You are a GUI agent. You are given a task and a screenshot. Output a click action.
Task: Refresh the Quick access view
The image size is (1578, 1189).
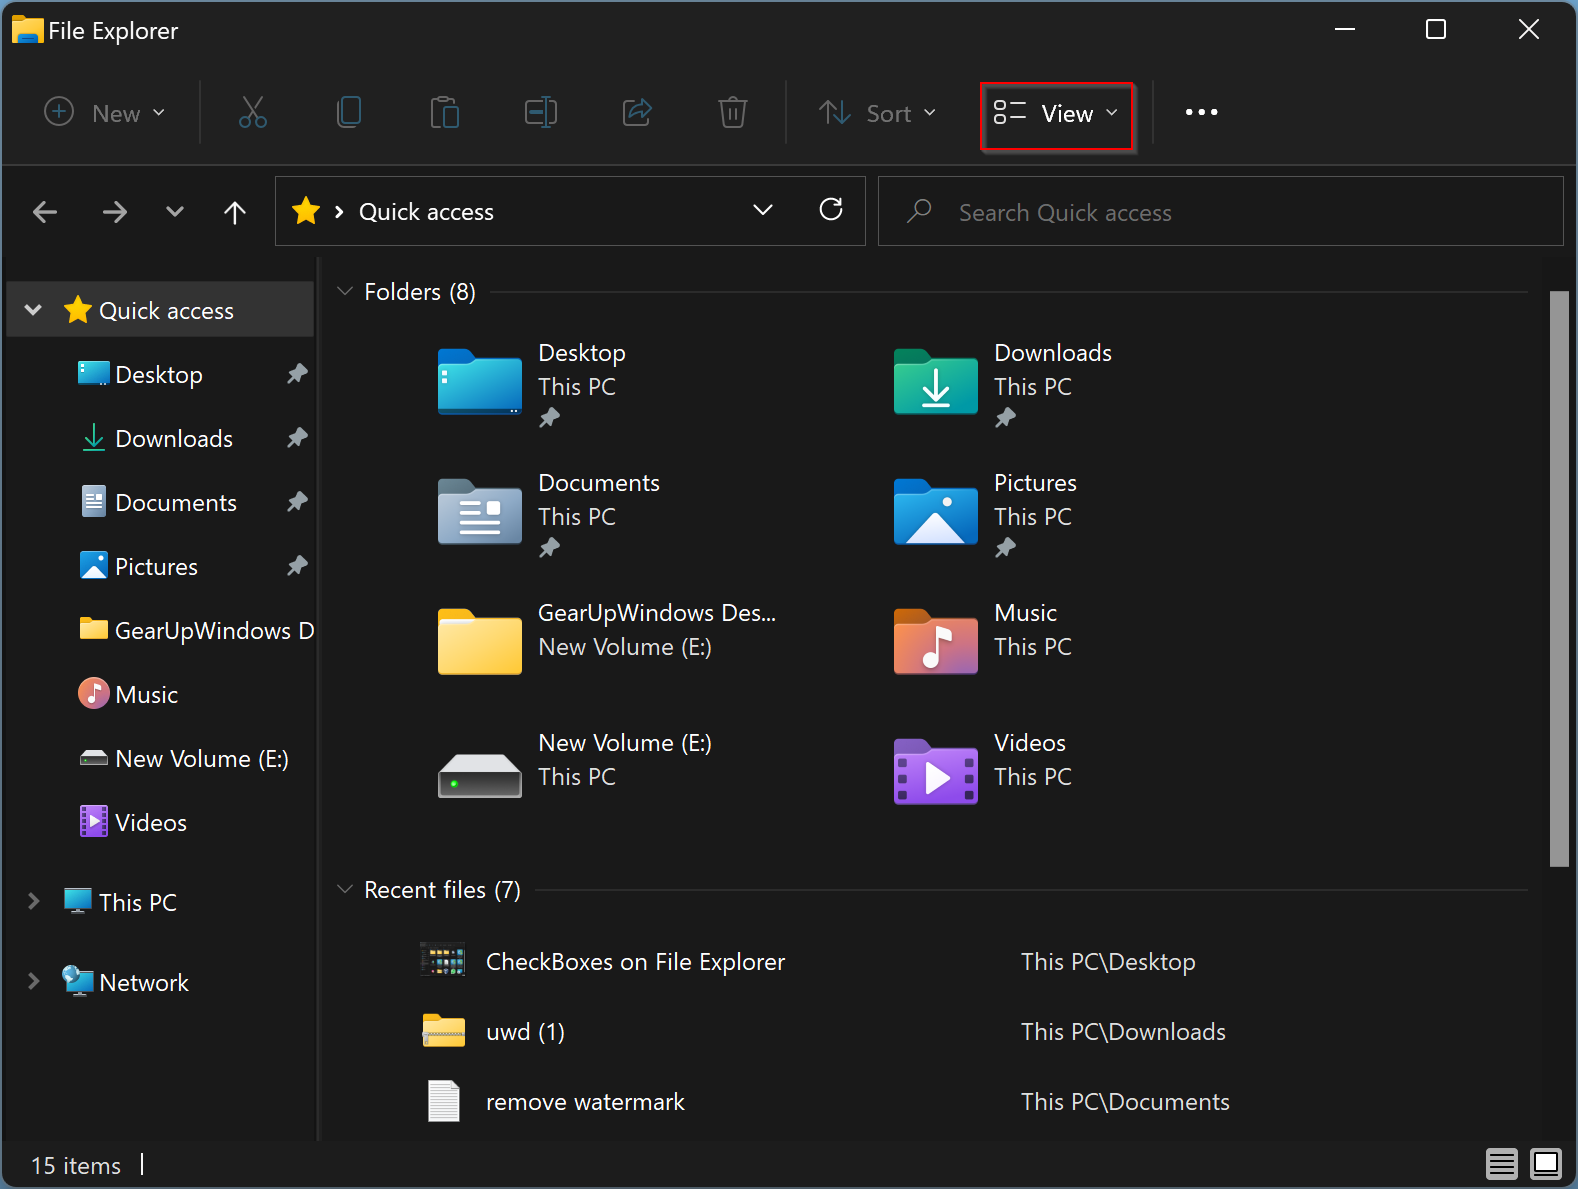coord(831,209)
